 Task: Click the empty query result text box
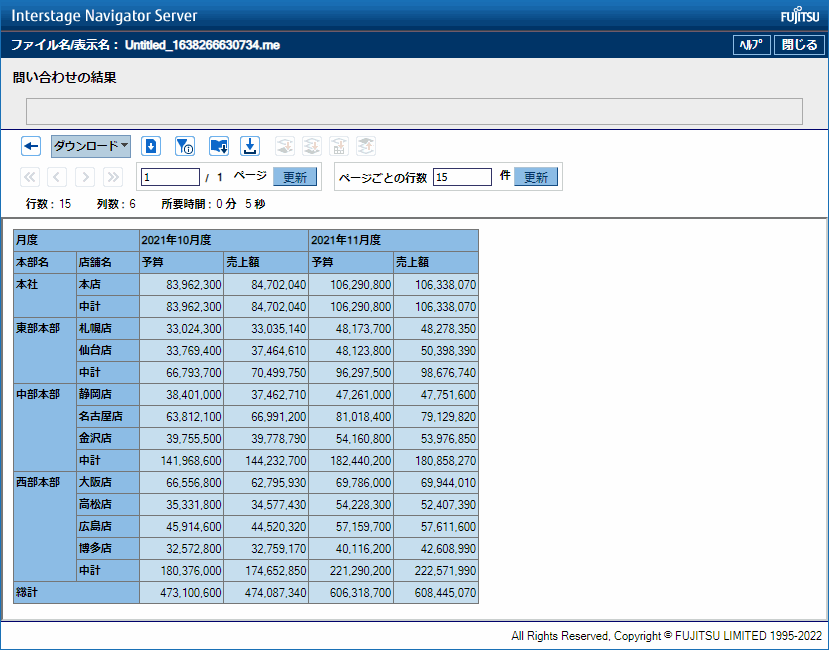414,111
